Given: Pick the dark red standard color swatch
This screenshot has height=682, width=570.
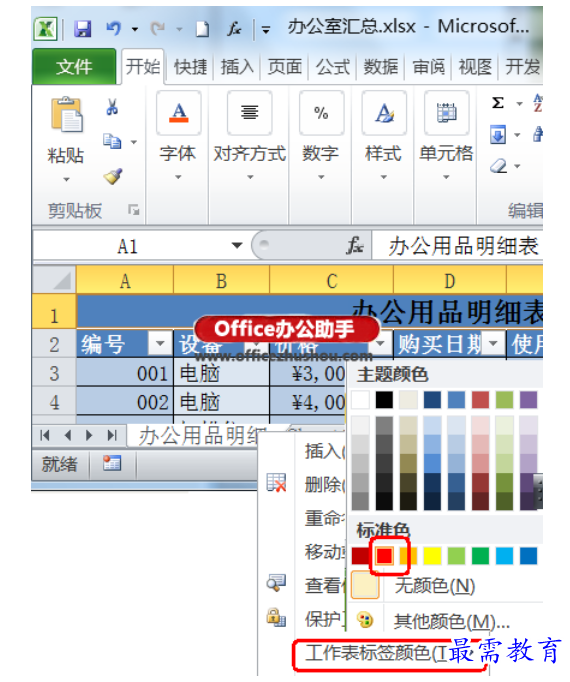Looking at the screenshot, I should tap(360, 556).
